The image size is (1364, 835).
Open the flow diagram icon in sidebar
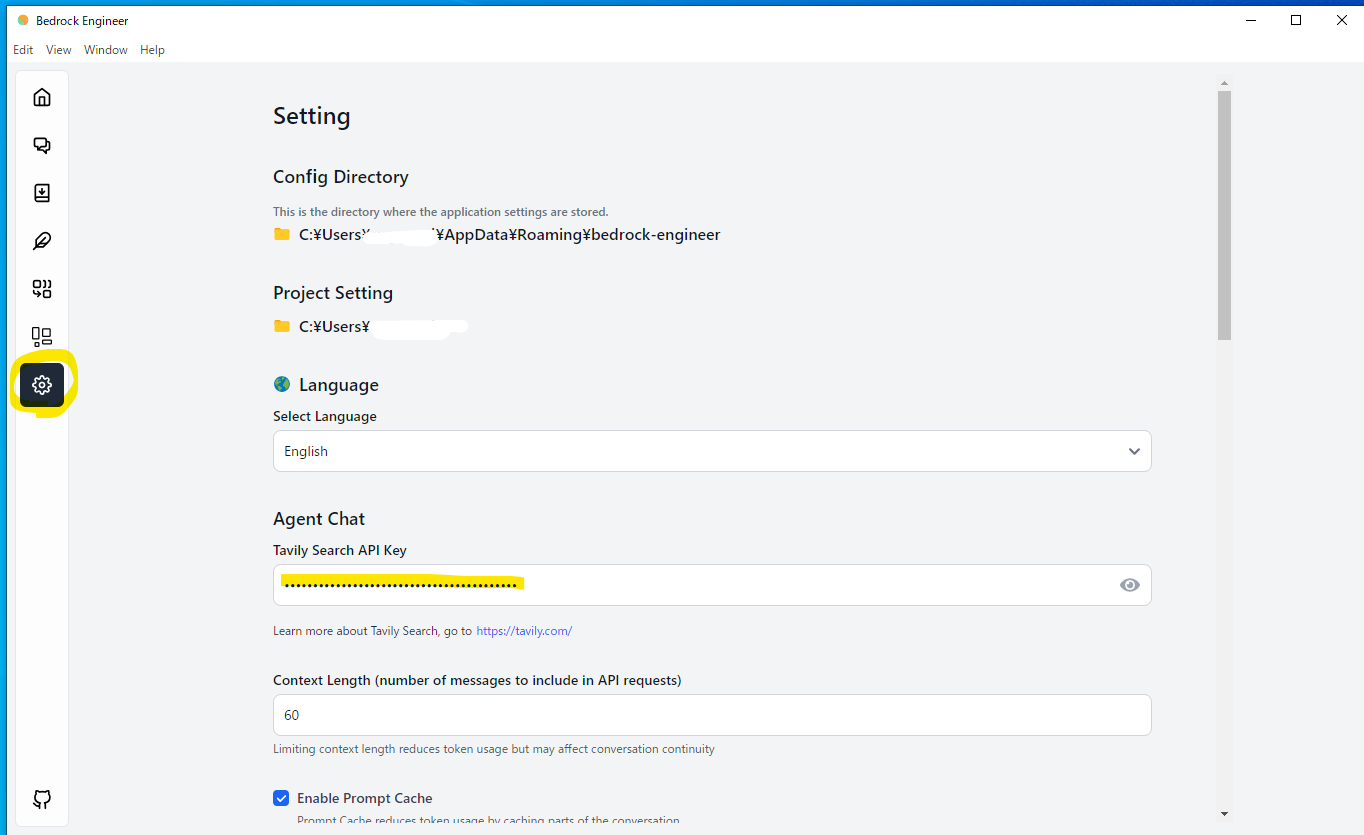click(42, 289)
